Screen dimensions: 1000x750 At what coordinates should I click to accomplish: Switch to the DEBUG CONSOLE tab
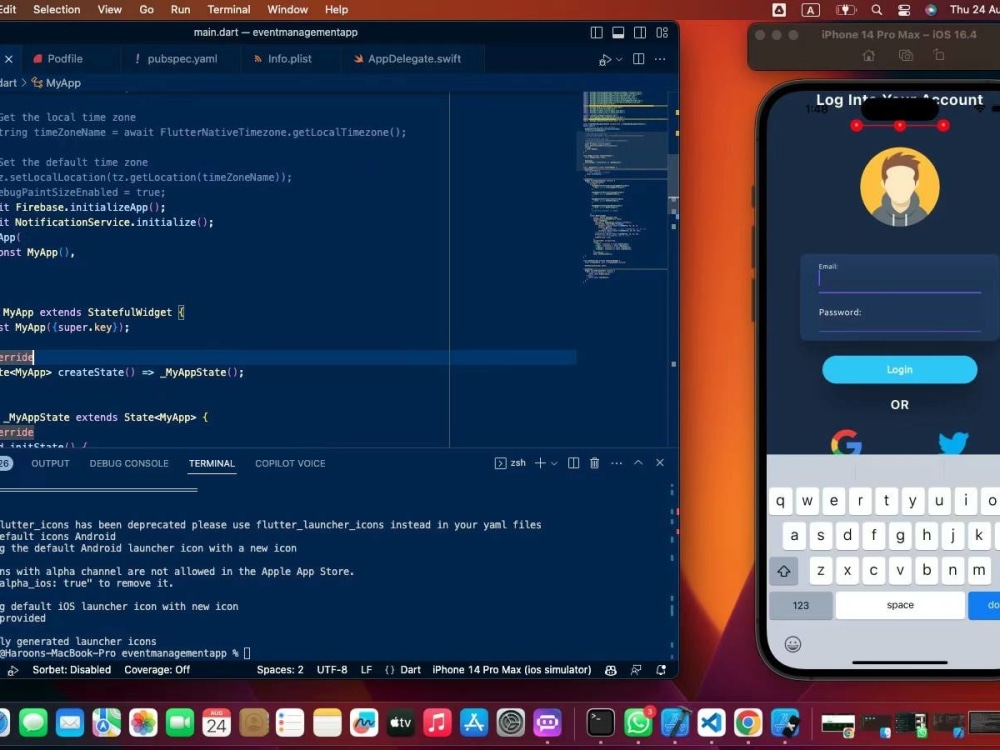click(129, 463)
